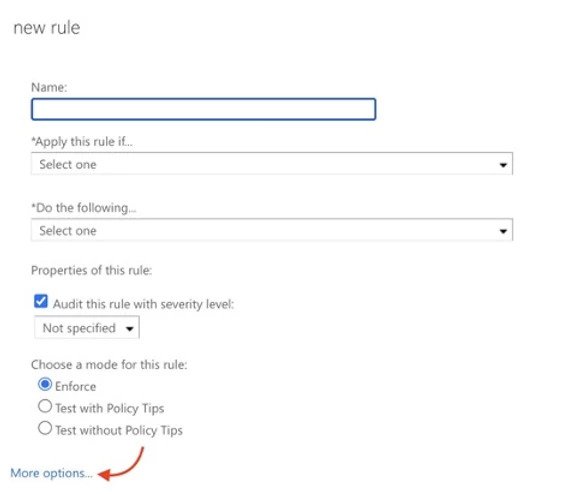
Task: Uncheck the Audit this rule checkbox
Action: click(x=41, y=301)
